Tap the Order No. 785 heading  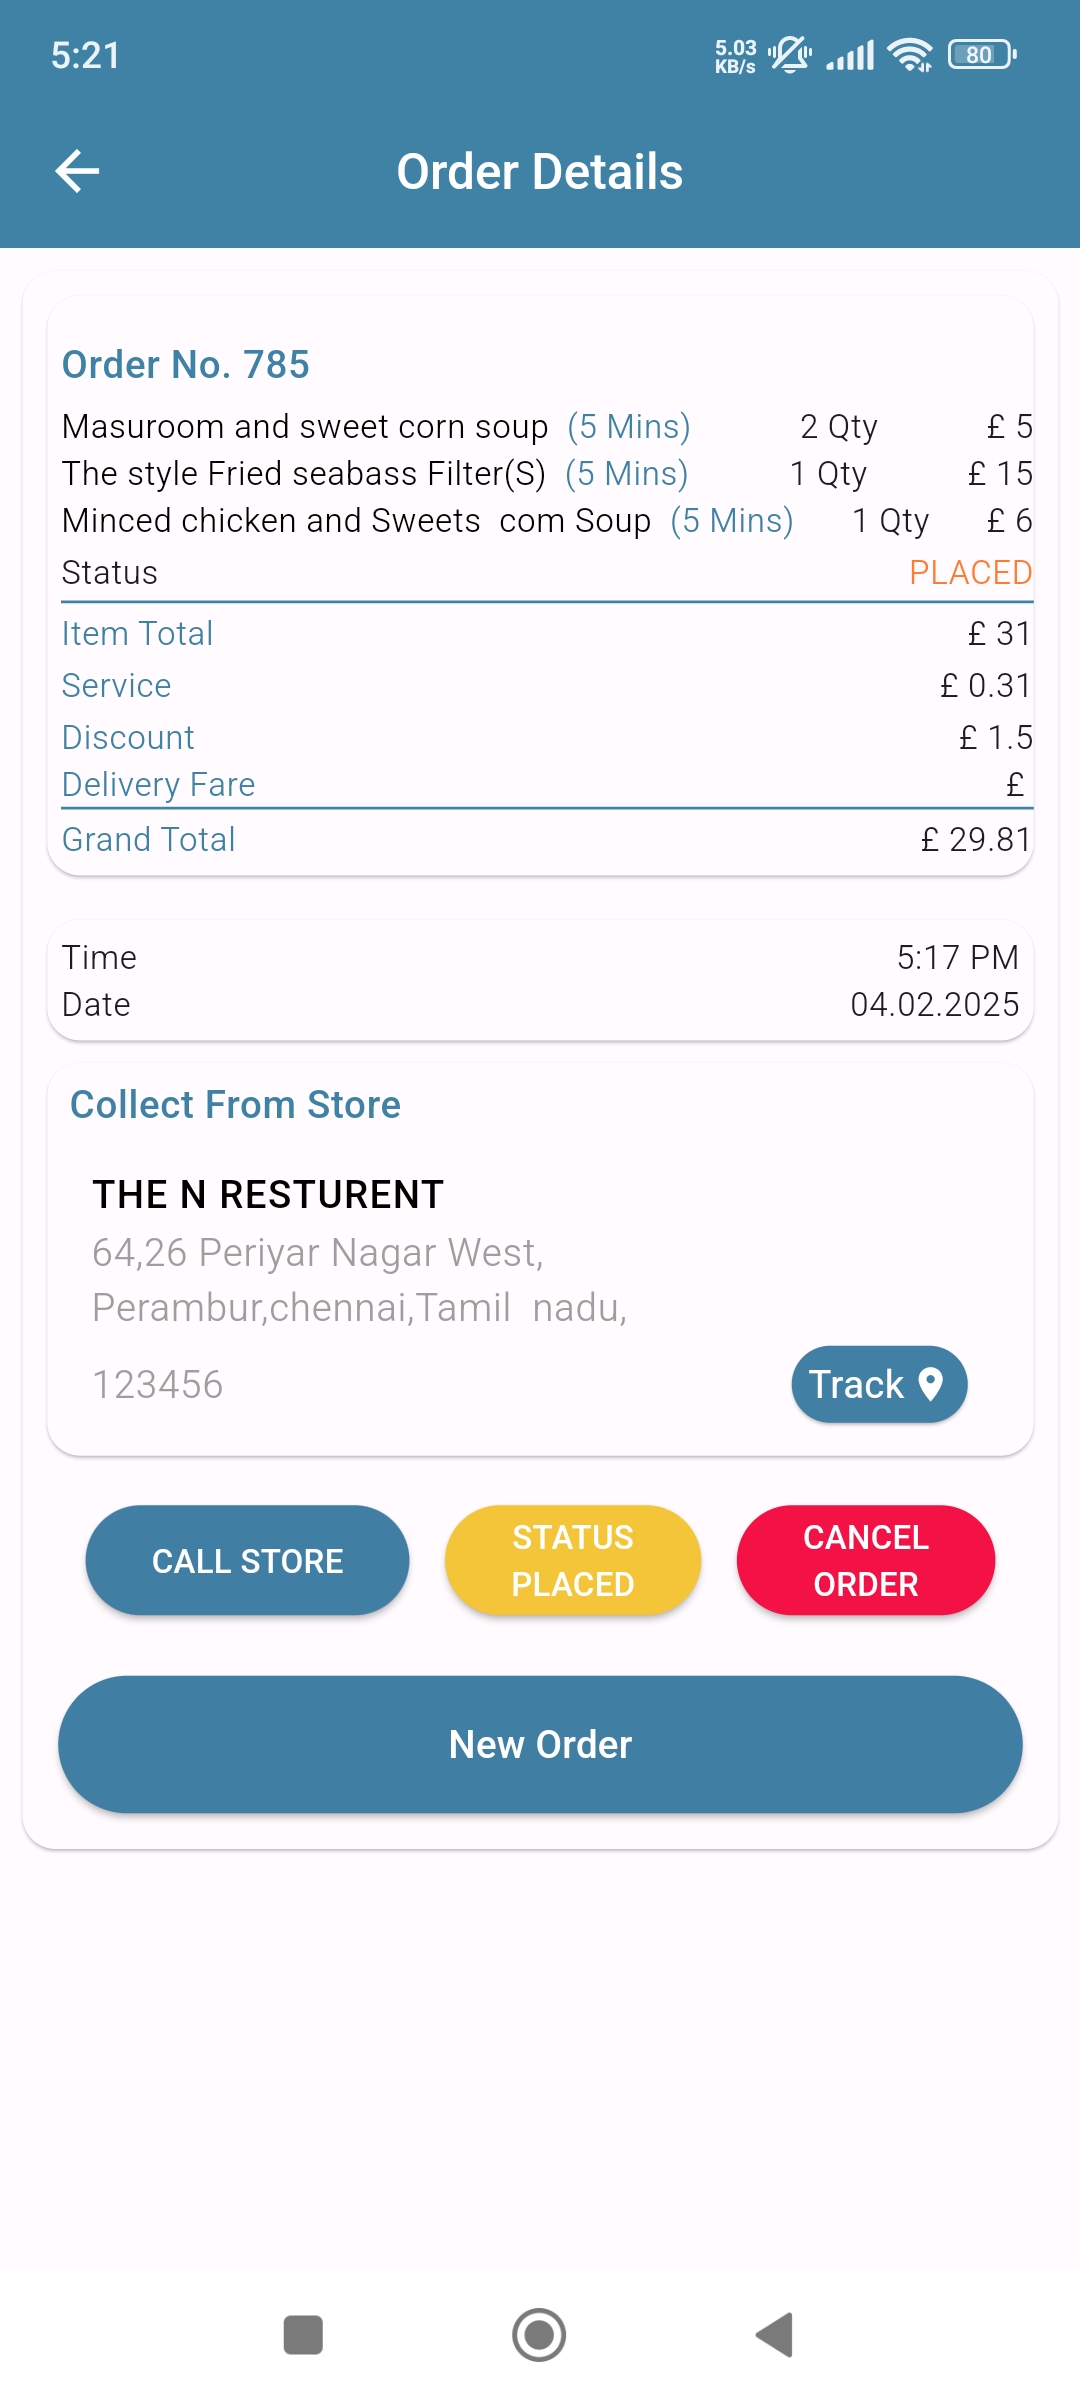pos(186,365)
